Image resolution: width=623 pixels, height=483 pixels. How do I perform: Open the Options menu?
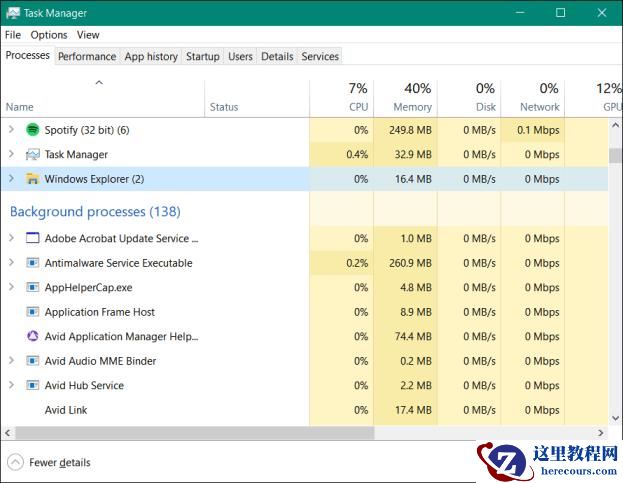tap(49, 35)
